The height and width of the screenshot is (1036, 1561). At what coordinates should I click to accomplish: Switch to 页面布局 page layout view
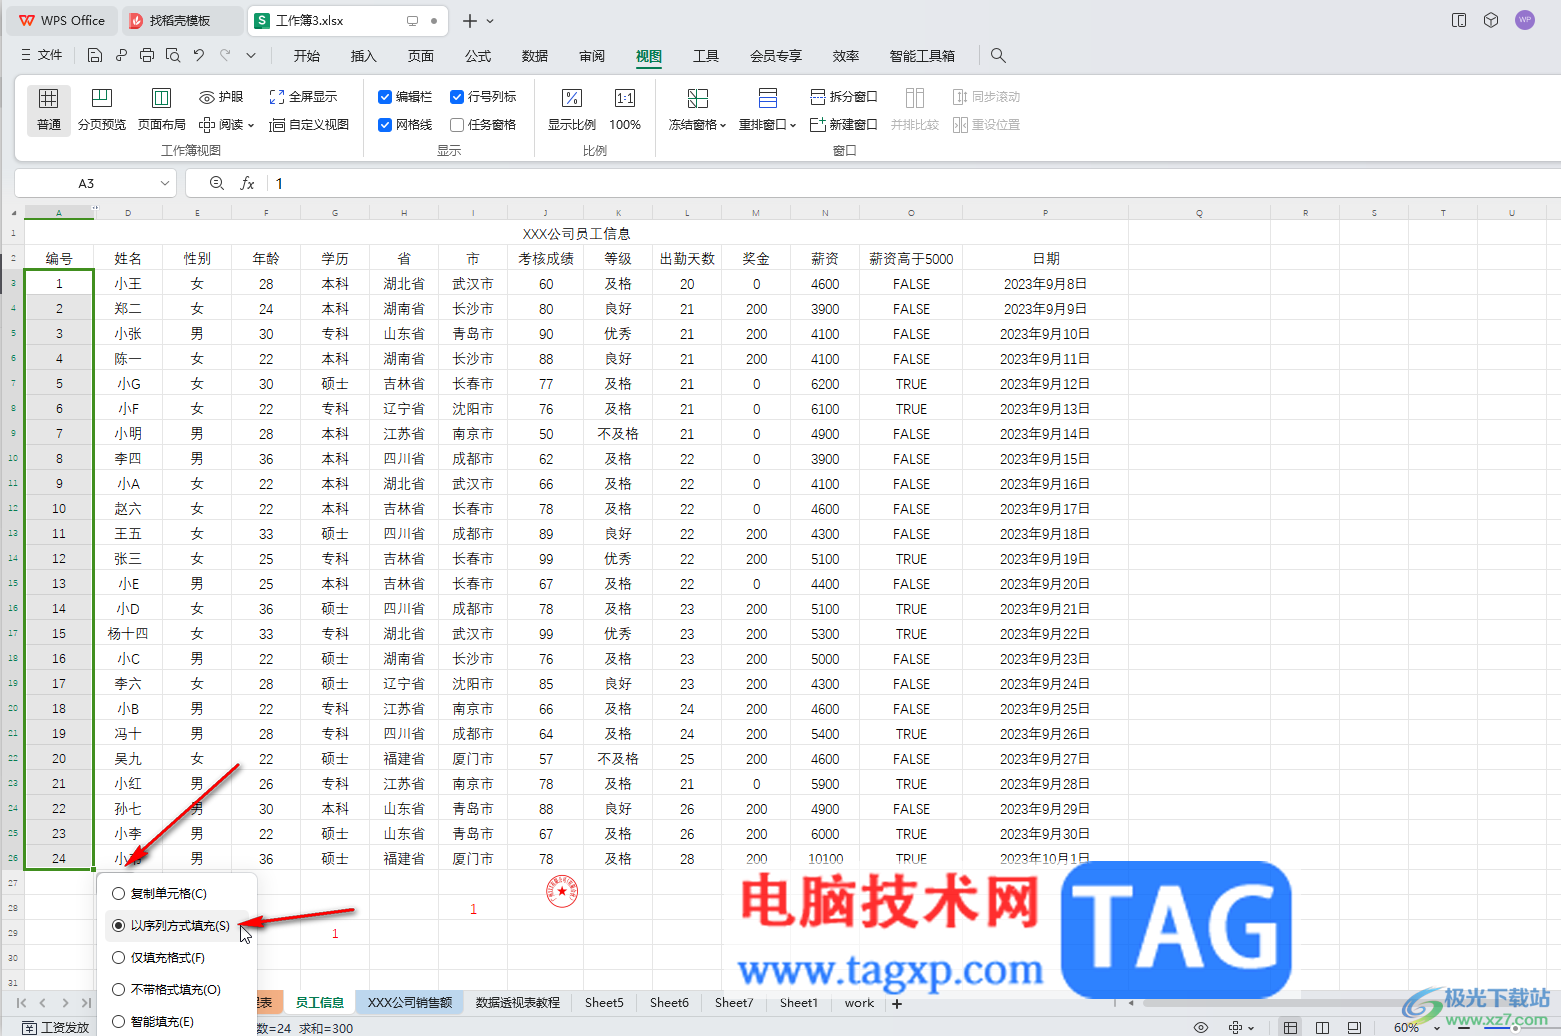pos(161,109)
